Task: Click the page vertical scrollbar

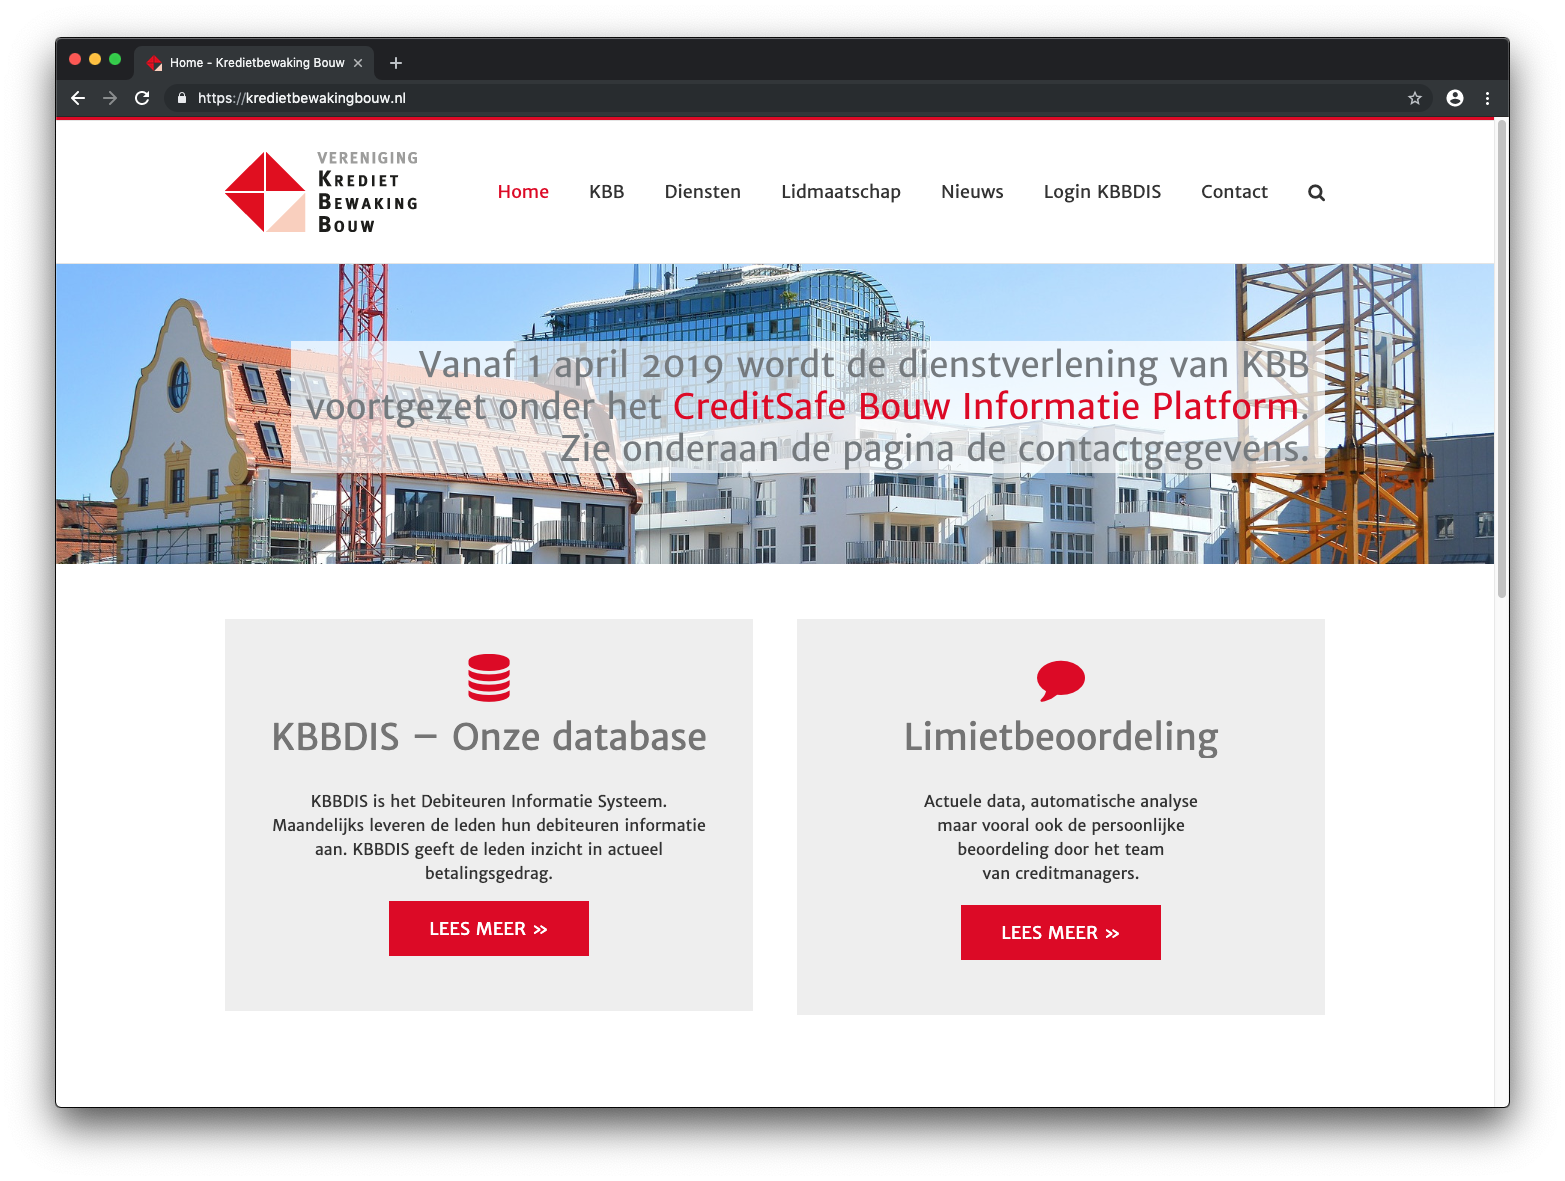Action: tap(1501, 360)
